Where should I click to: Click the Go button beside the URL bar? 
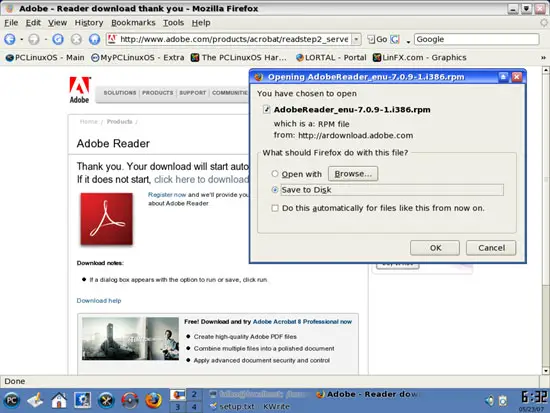pos(377,39)
